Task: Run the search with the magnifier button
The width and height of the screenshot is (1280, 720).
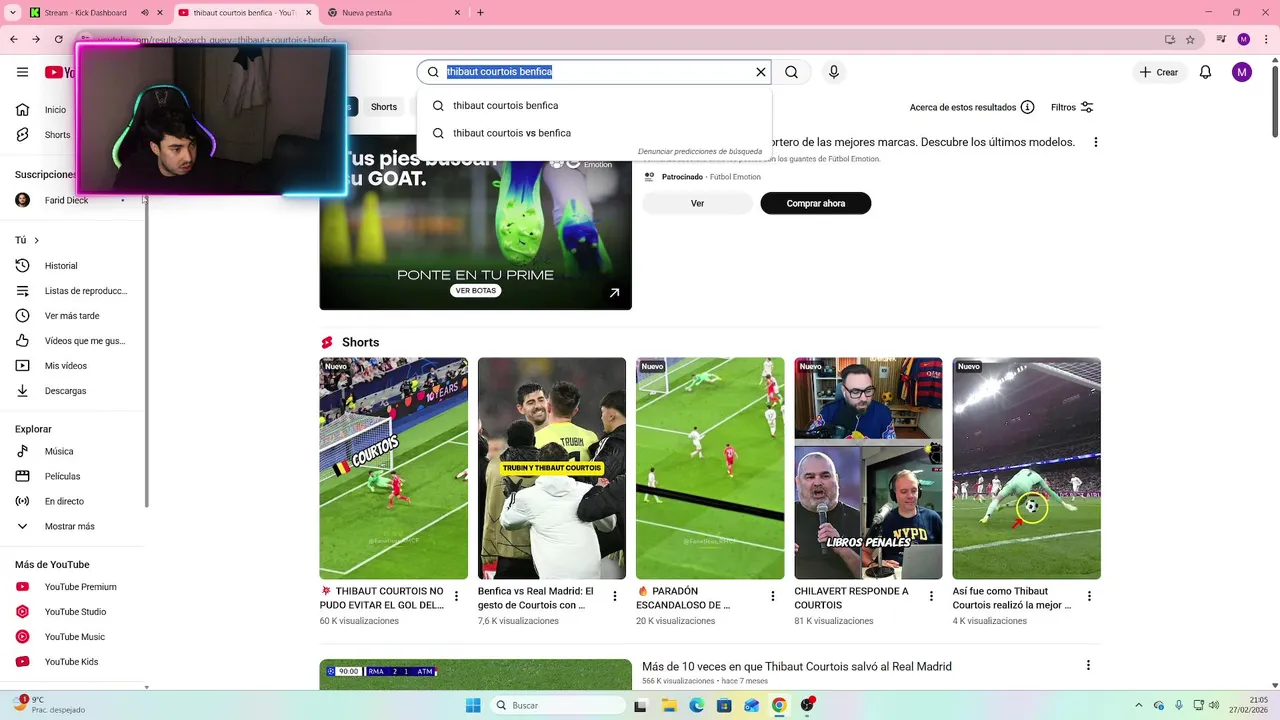Action: [791, 72]
